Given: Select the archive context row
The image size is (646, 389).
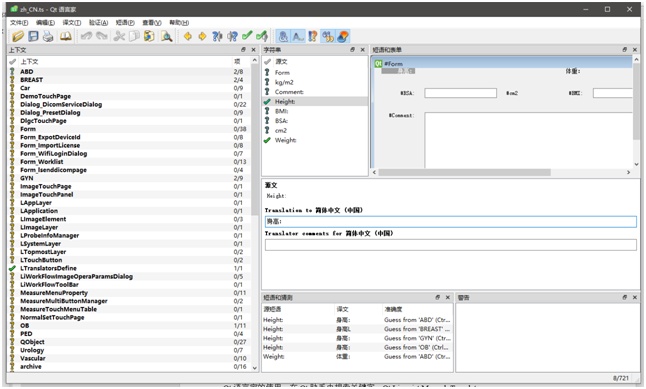Looking at the screenshot, I should (129, 367).
